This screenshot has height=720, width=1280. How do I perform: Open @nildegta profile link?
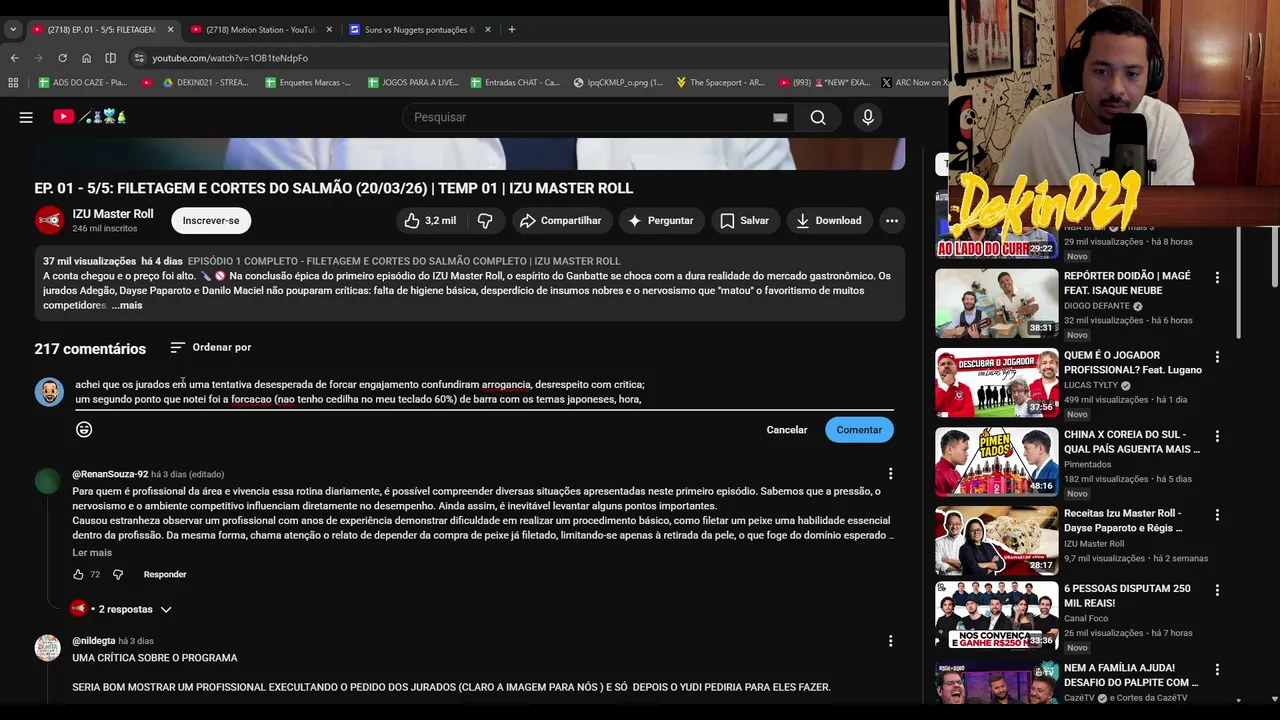point(94,641)
